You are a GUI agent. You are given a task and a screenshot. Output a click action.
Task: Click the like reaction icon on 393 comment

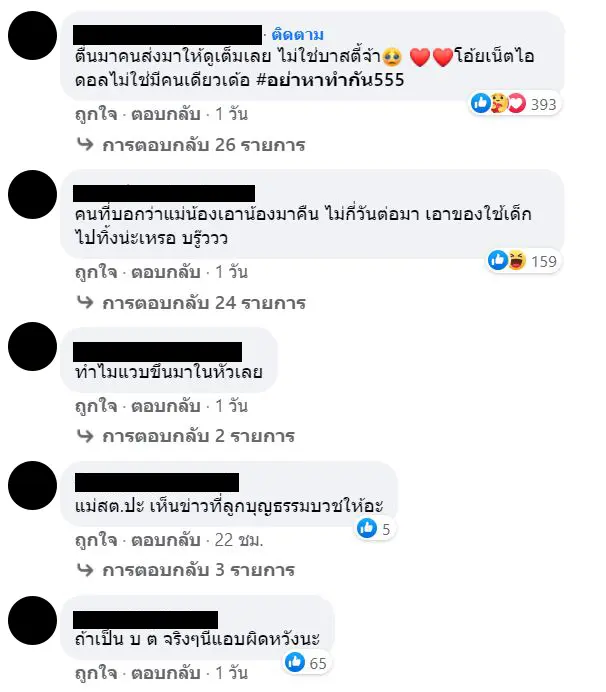(x=480, y=103)
